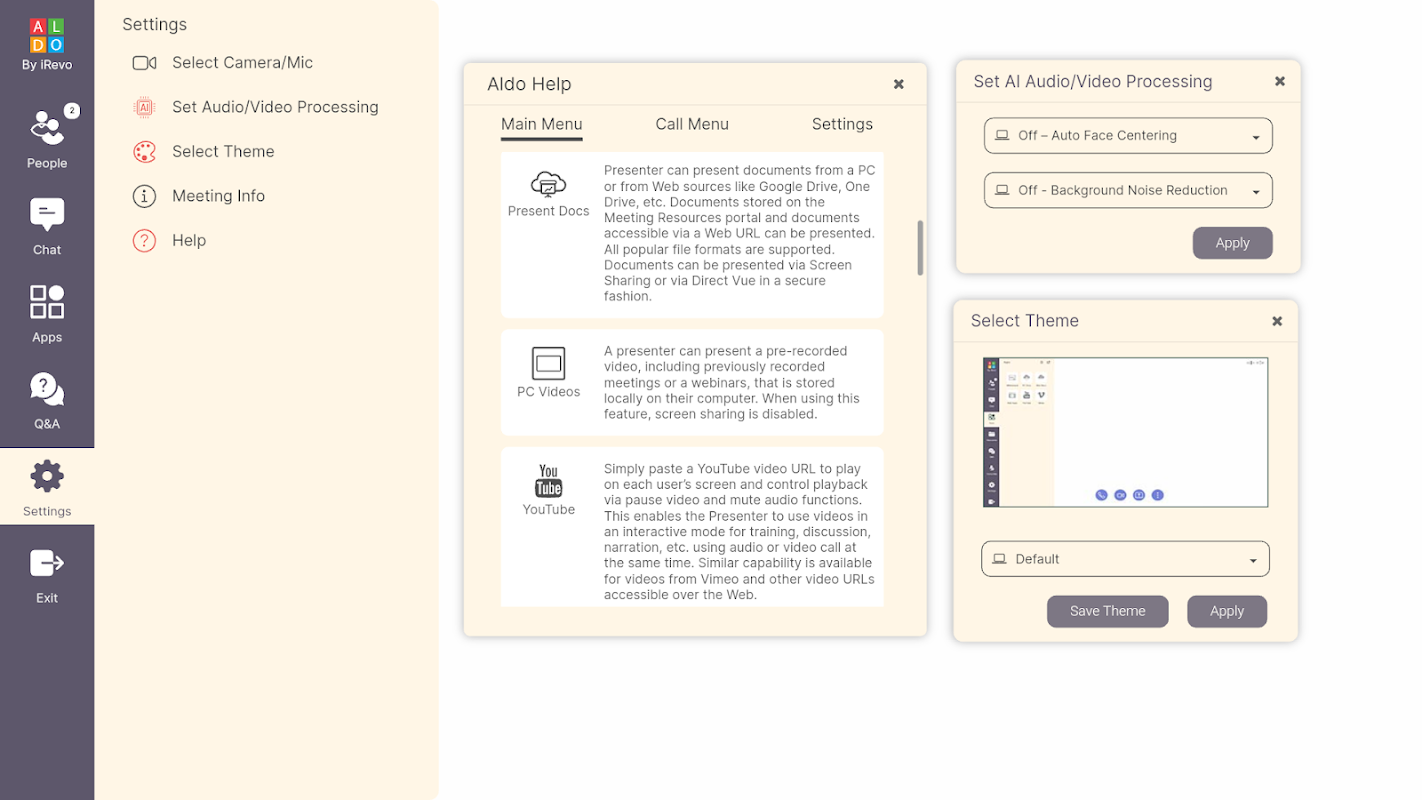Click the Save Theme button

coord(1107,611)
